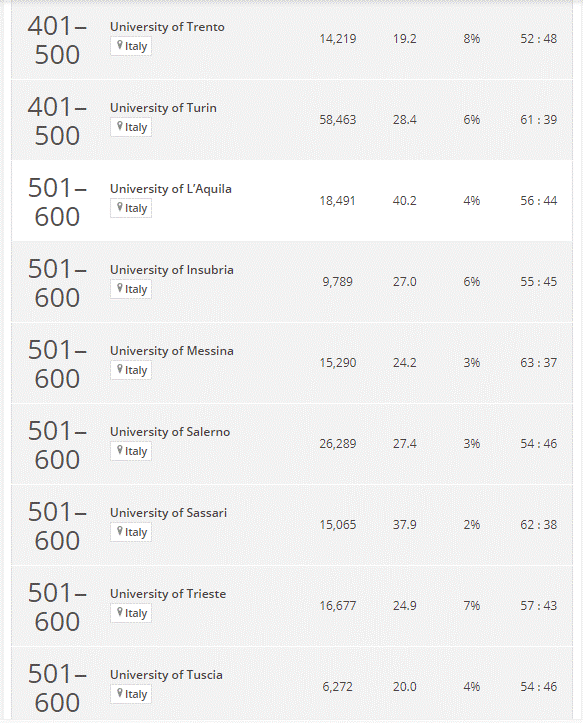This screenshot has width=583, height=723.
Task: Open the University of Messina link
Action: [x=172, y=351]
